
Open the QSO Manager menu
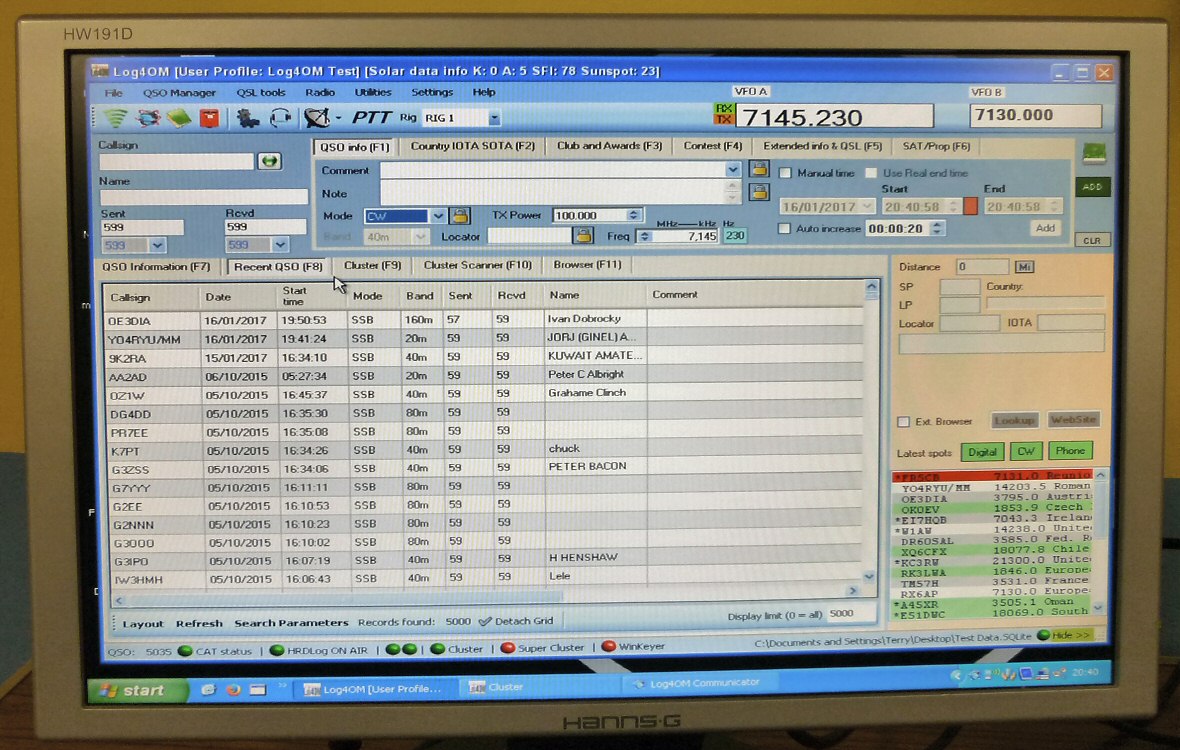[x=179, y=93]
